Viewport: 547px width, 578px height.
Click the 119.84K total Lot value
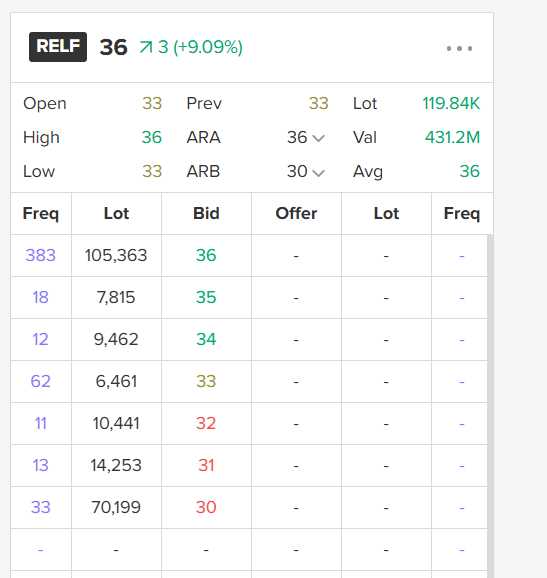tap(451, 103)
